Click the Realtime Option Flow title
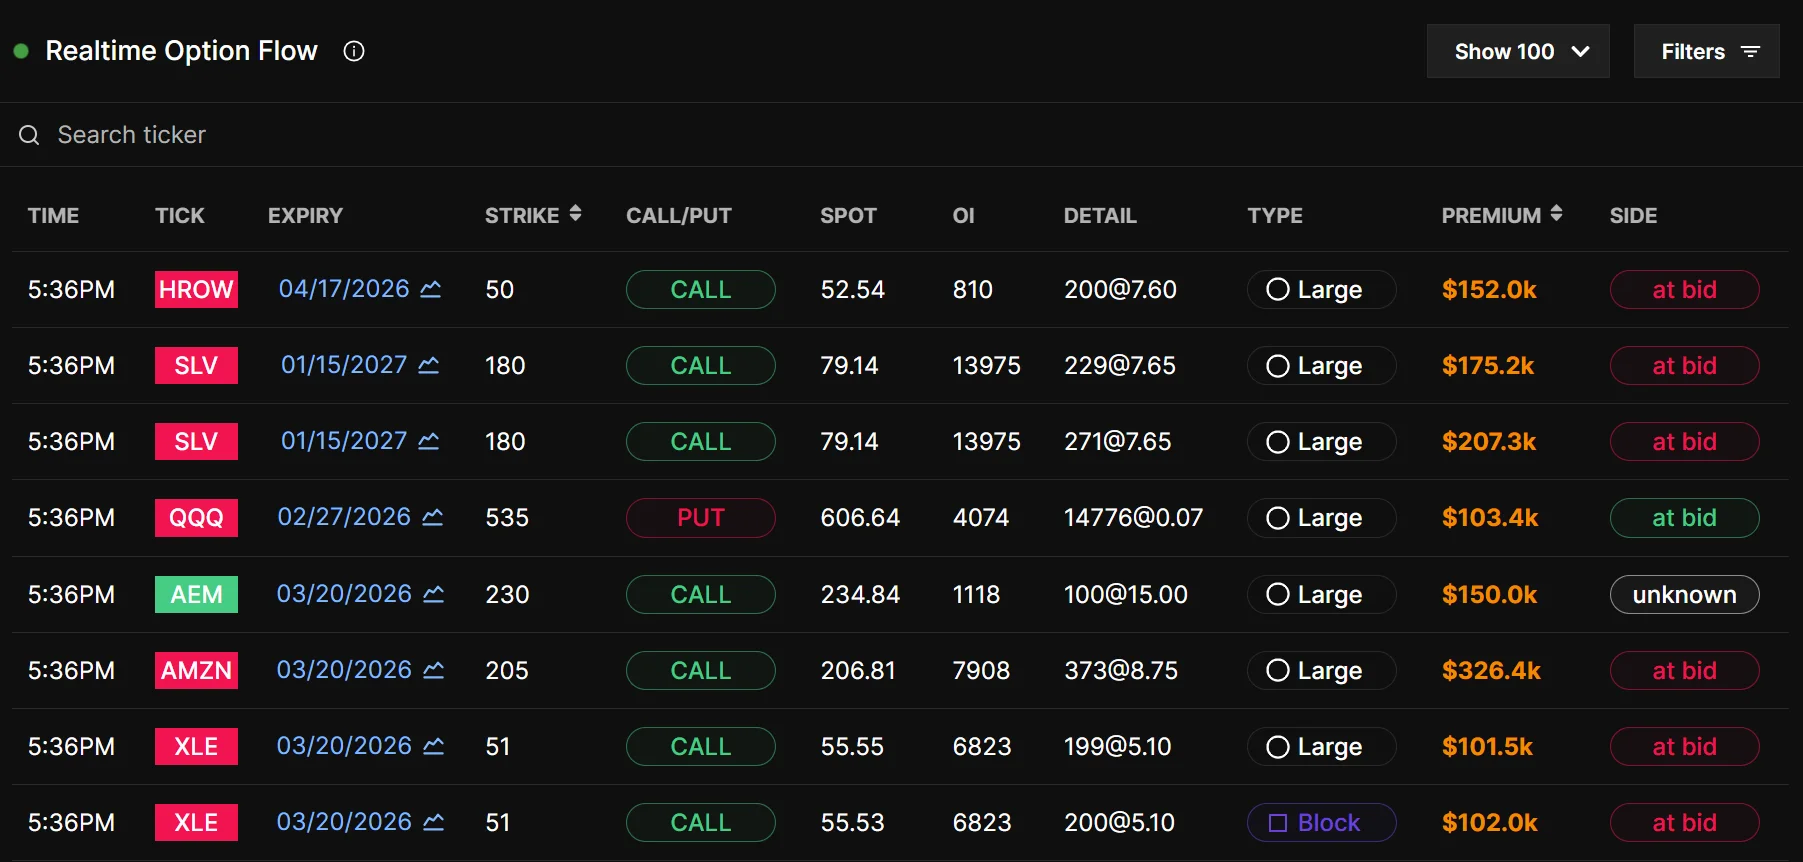The image size is (1803, 862). (181, 51)
